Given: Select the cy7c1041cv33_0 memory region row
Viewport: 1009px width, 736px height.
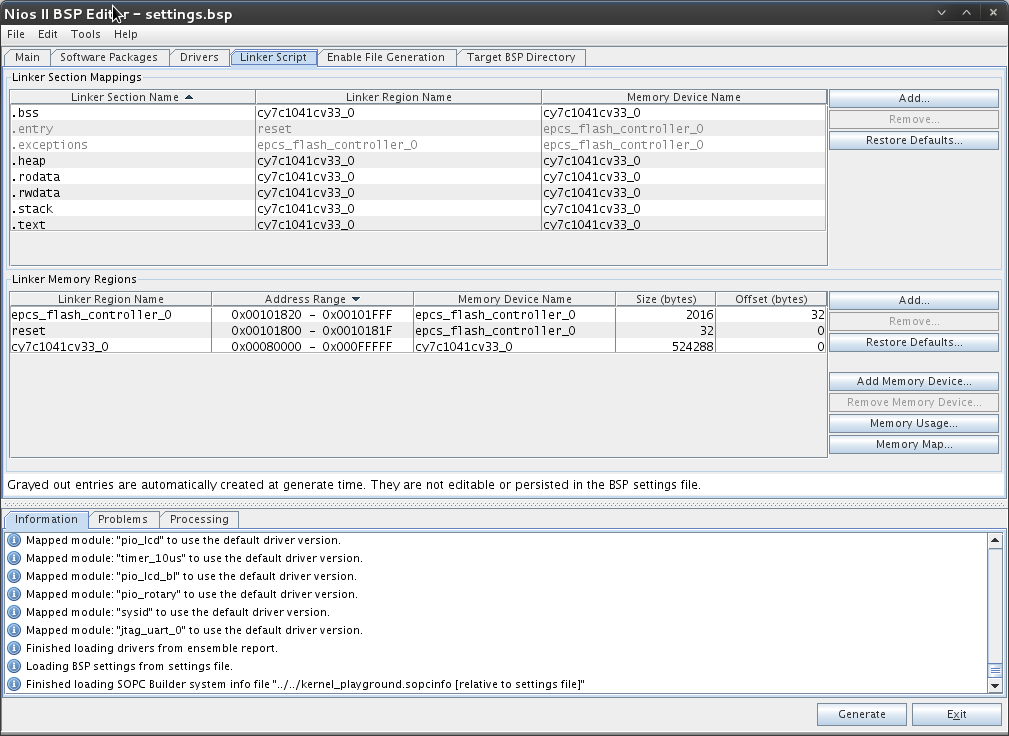Looking at the screenshot, I should click(418, 346).
